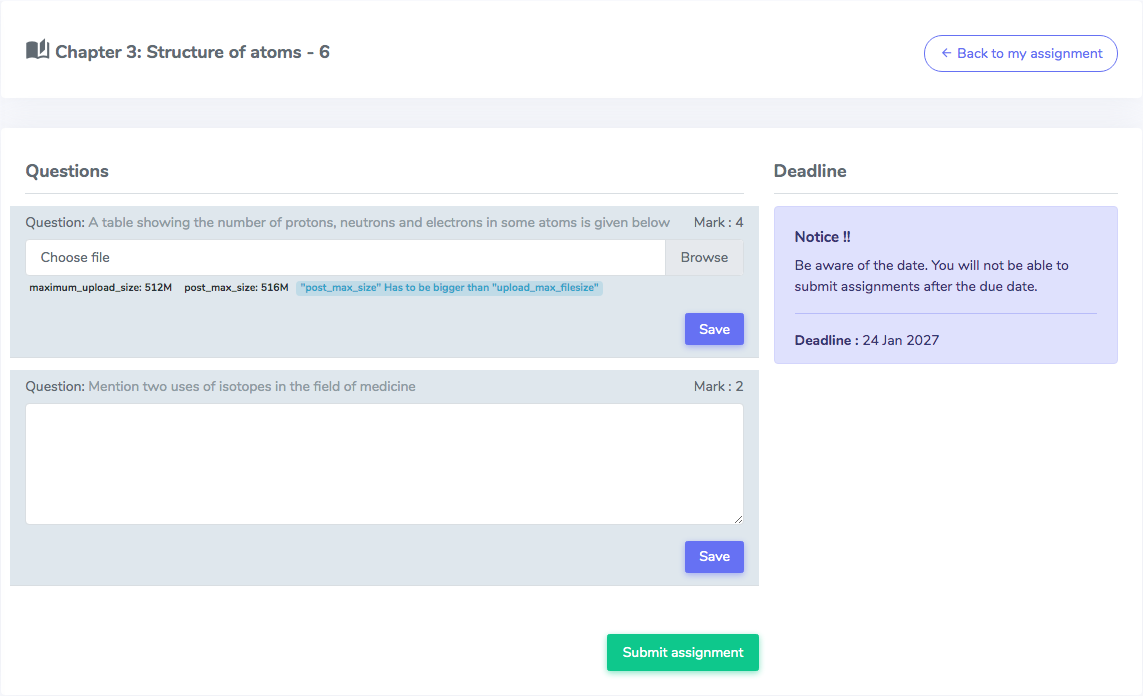Click the post_max_size warning badge
Screen dimensions: 1143x696
point(449,287)
